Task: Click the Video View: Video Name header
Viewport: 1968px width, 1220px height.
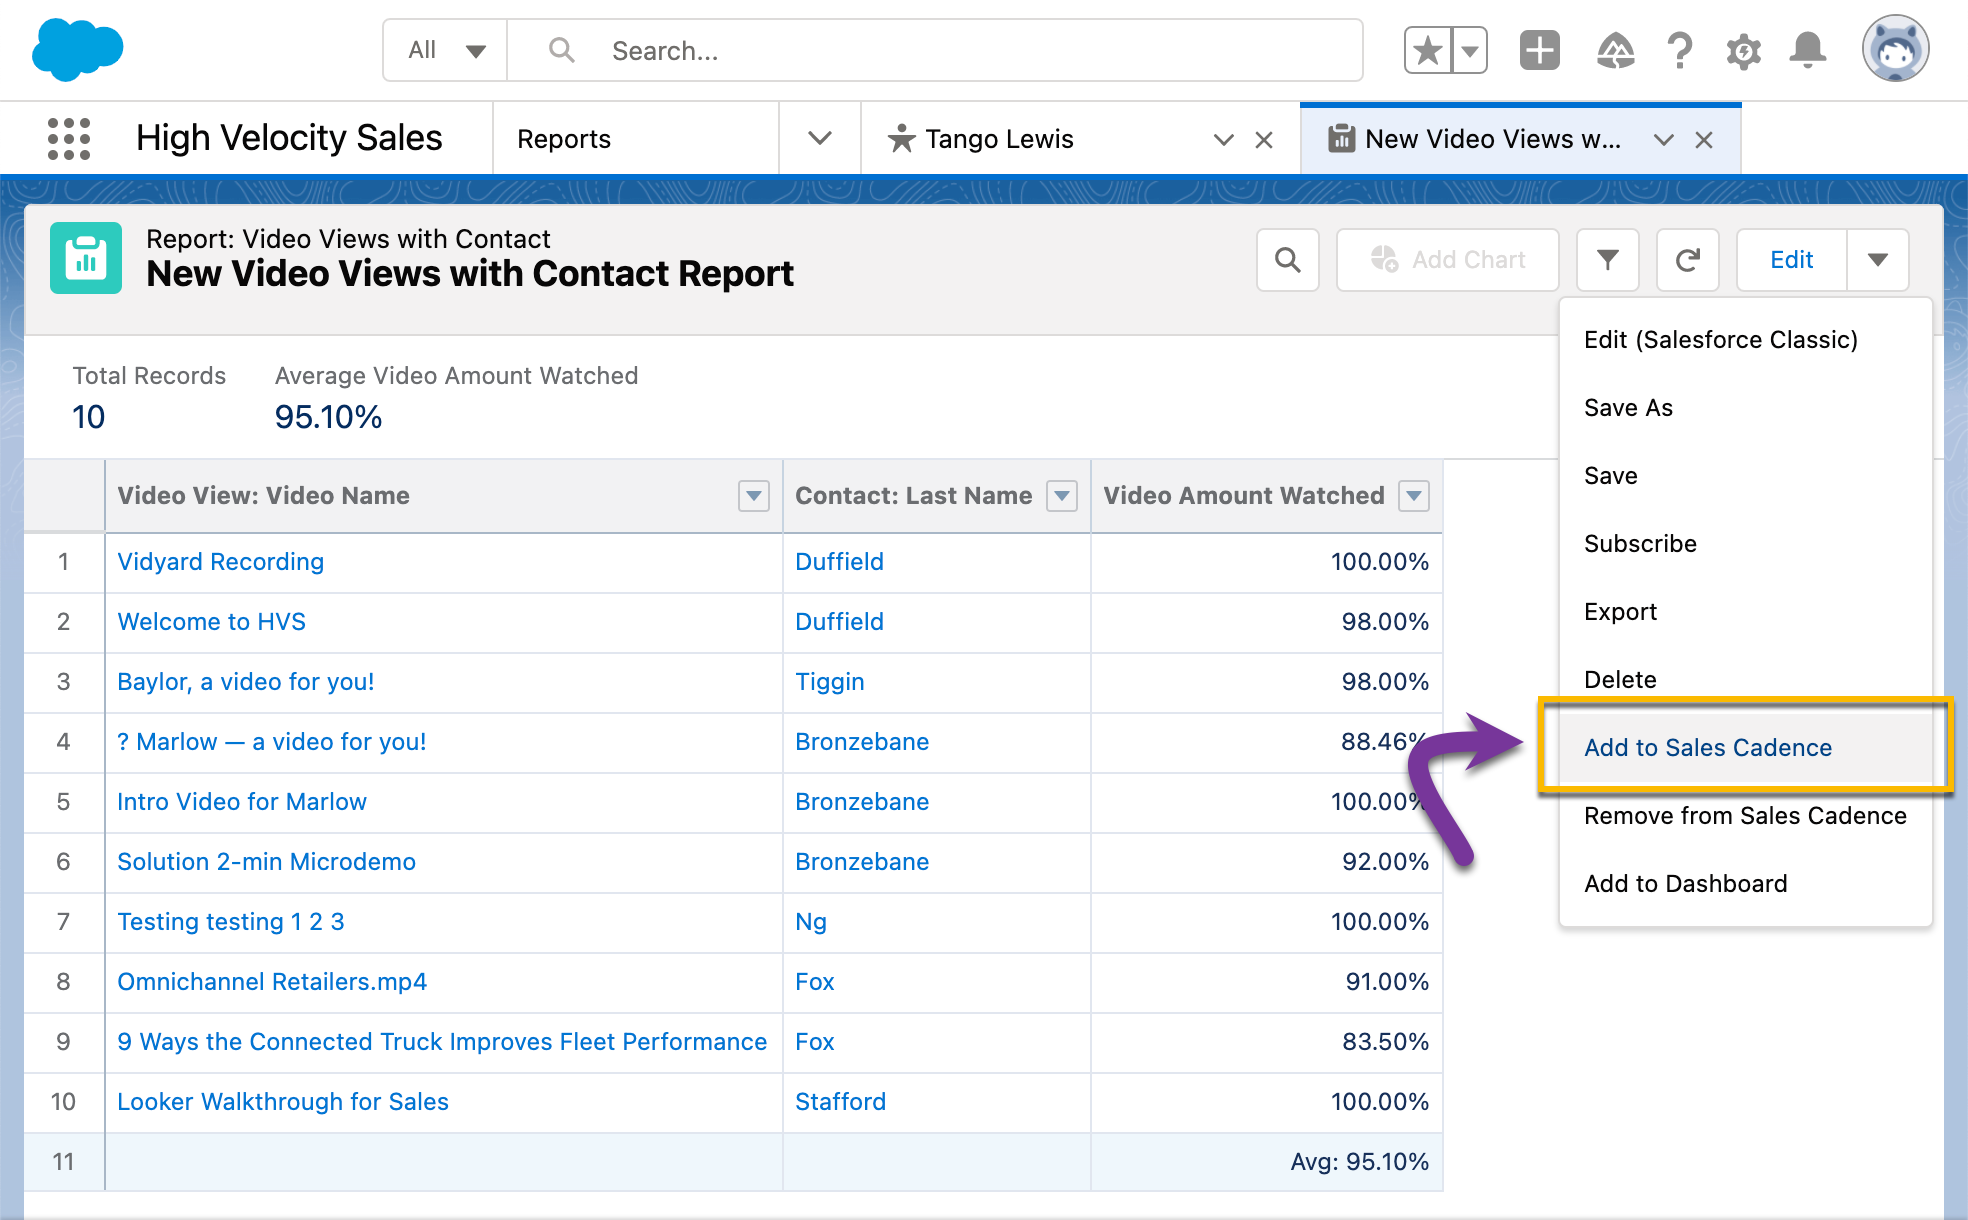Action: (264, 495)
